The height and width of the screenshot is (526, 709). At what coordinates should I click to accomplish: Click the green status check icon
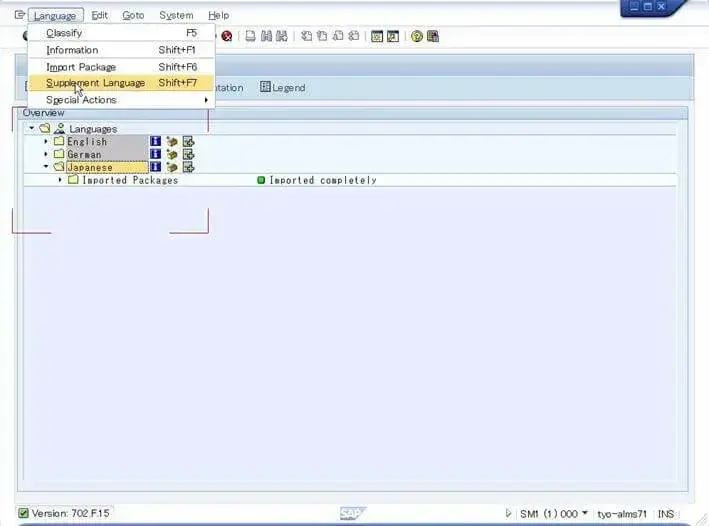pos(23,513)
